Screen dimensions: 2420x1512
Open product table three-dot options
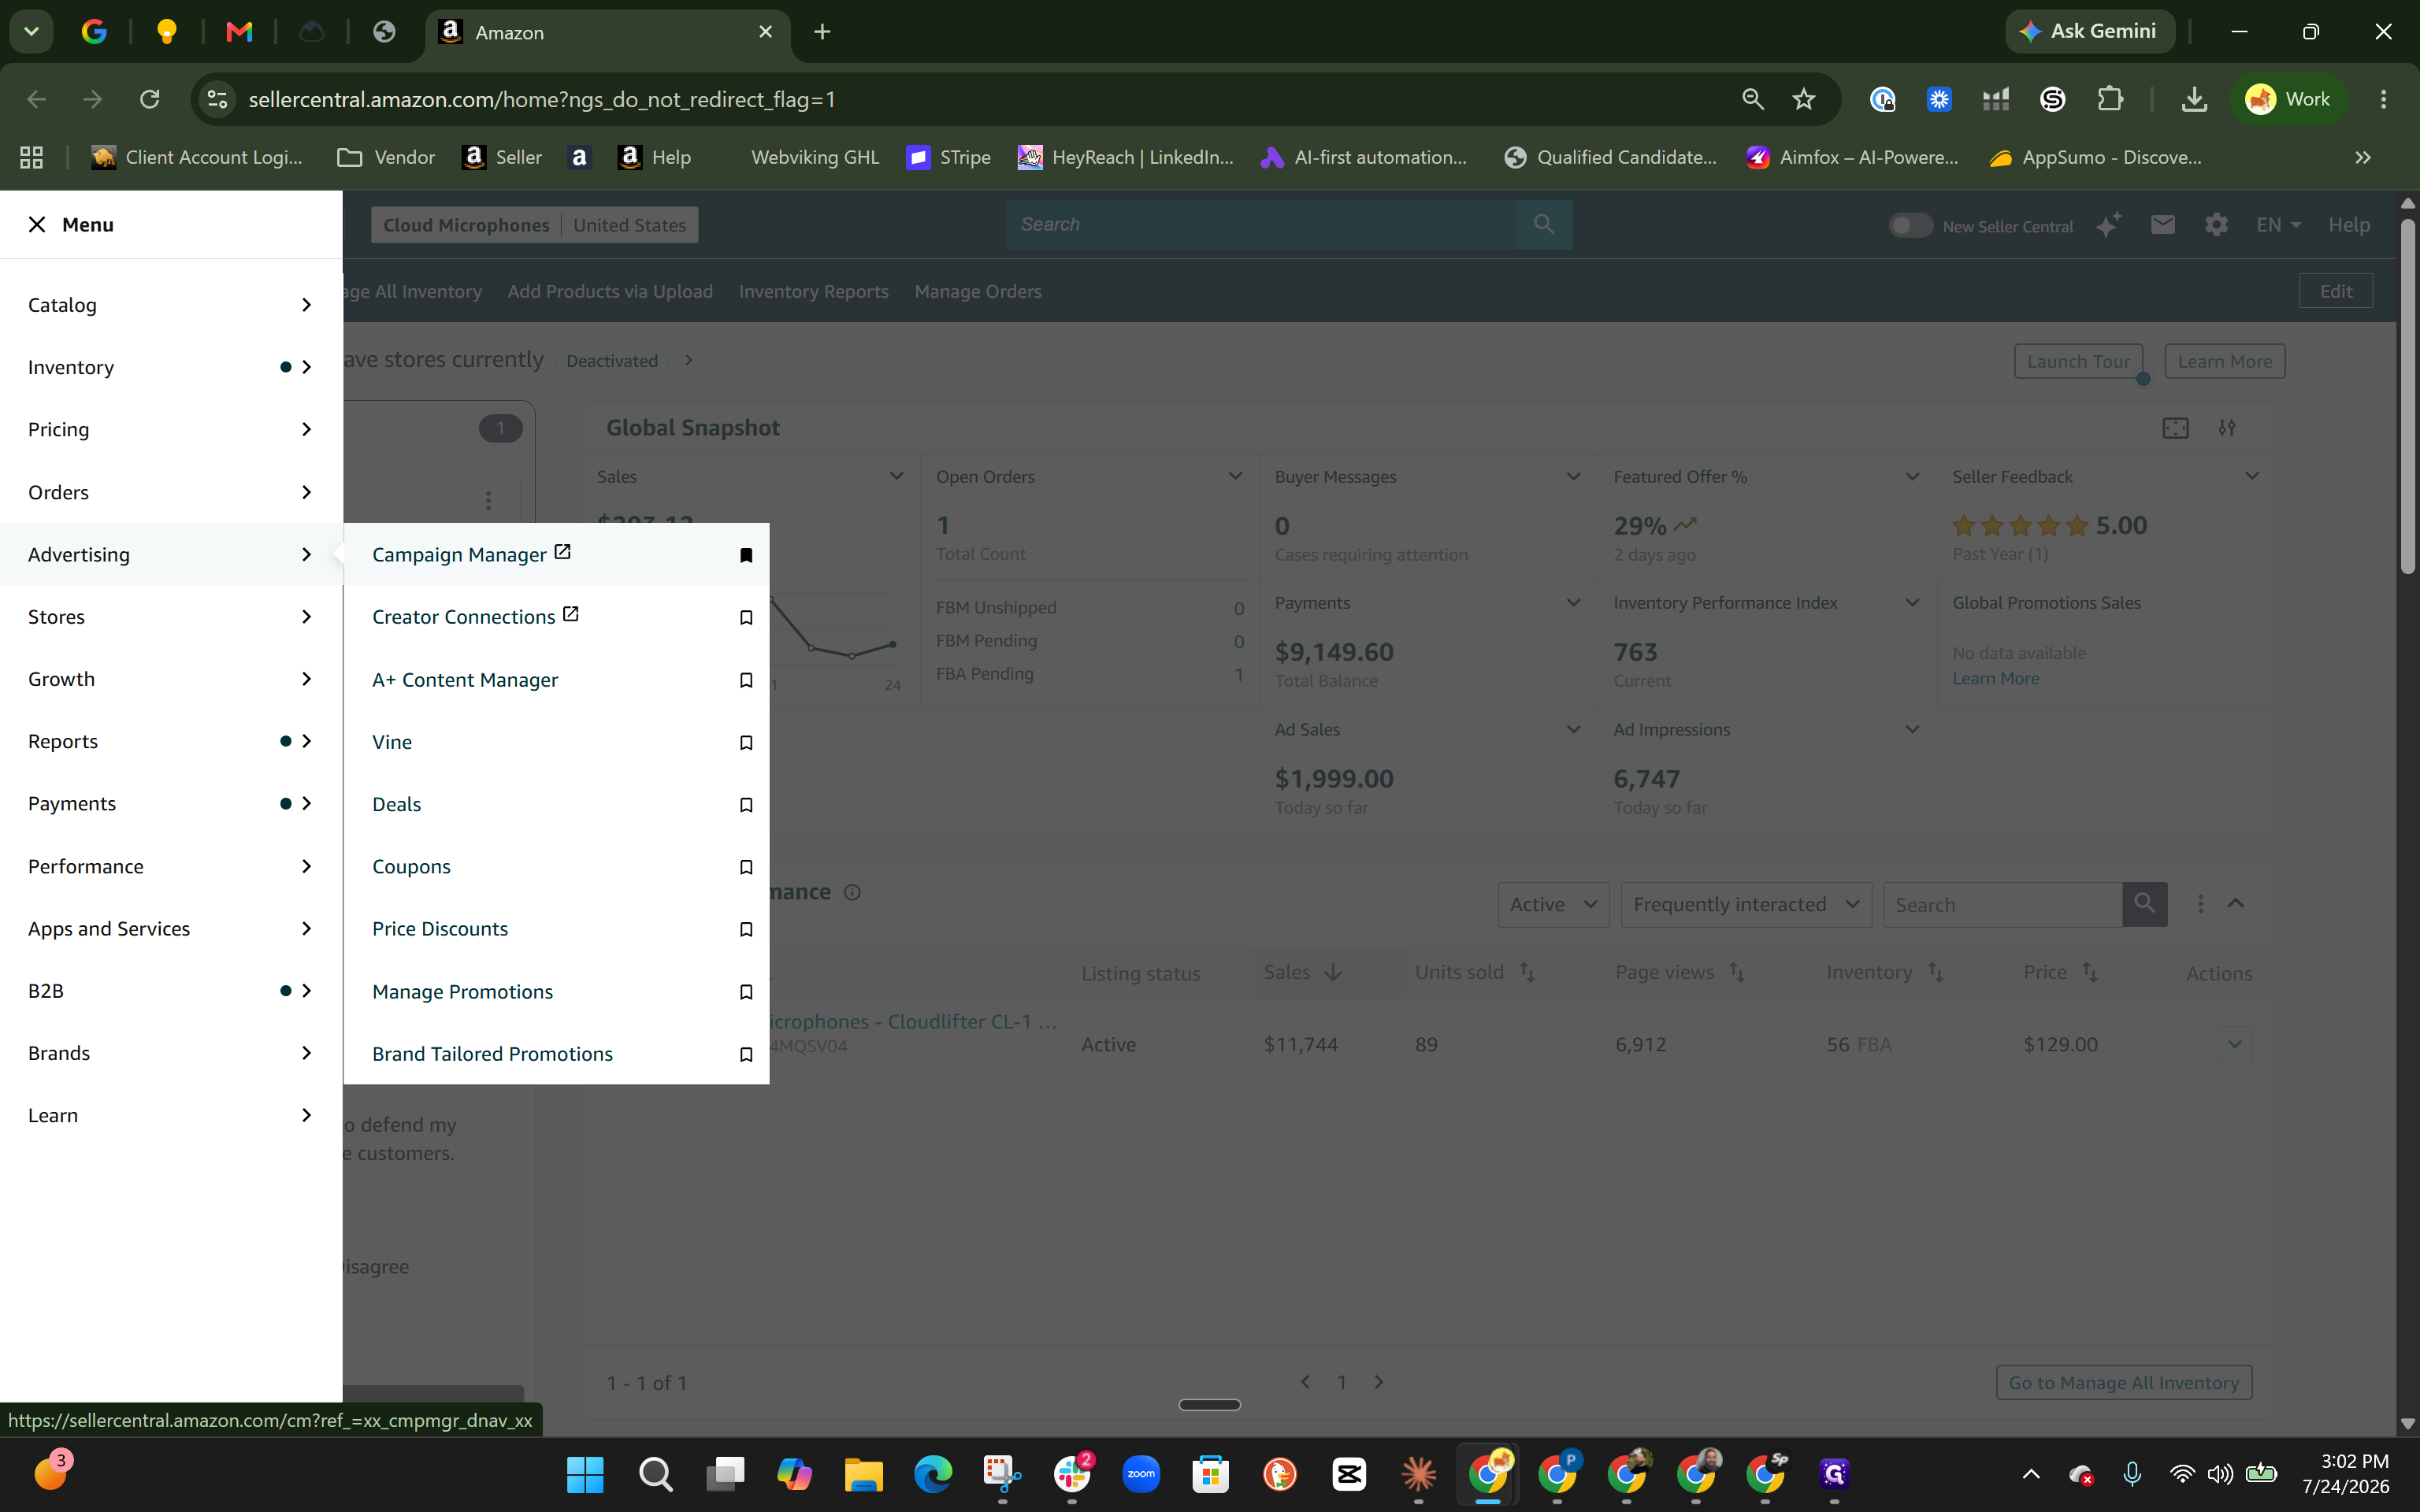[2200, 904]
